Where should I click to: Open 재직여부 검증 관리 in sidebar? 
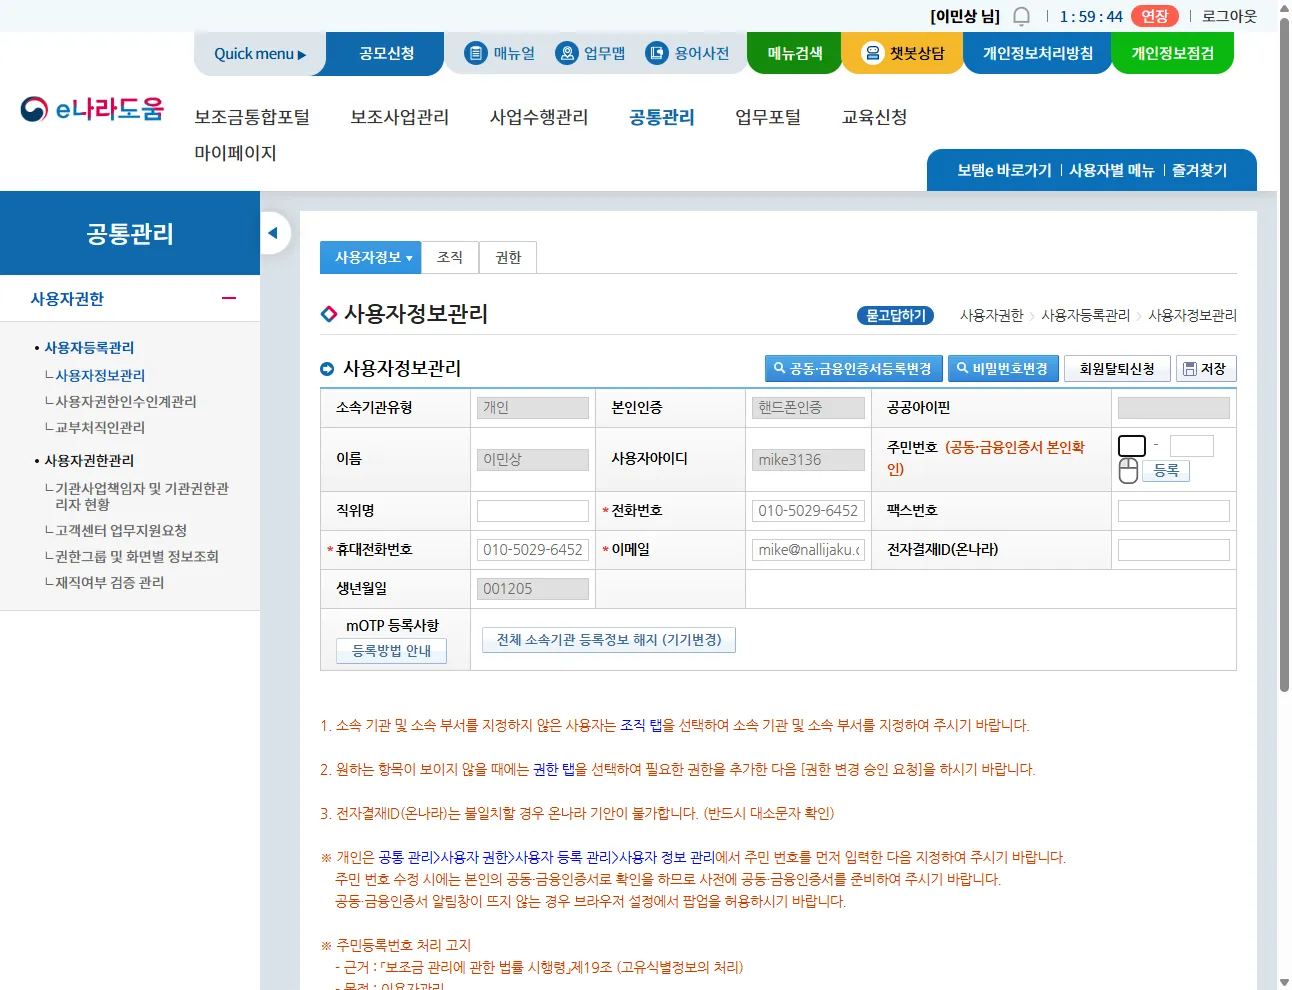click(110, 582)
